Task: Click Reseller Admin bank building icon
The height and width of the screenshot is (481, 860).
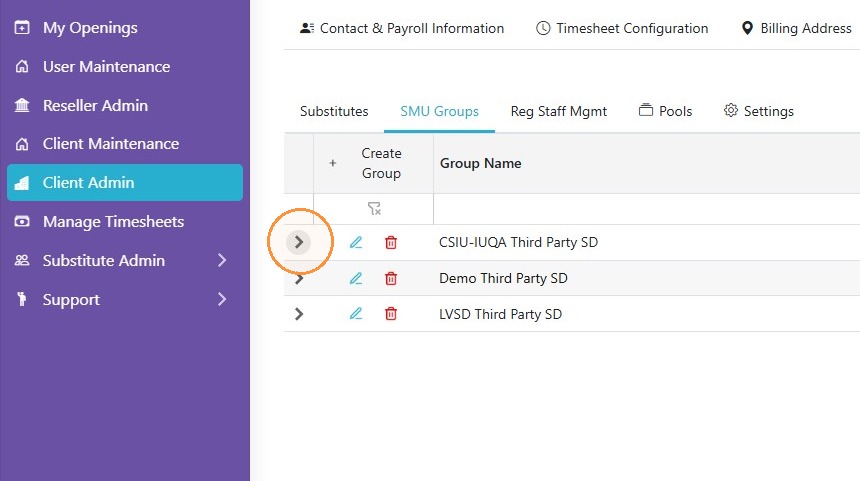Action: tap(22, 105)
